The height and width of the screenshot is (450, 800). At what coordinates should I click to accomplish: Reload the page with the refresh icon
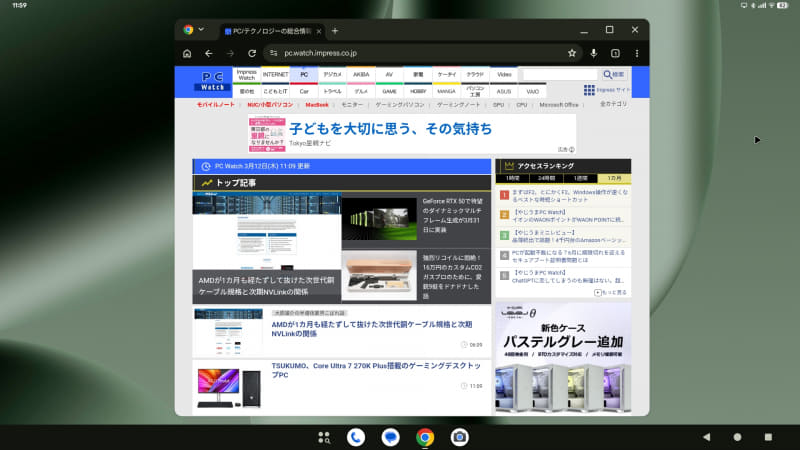tap(252, 53)
